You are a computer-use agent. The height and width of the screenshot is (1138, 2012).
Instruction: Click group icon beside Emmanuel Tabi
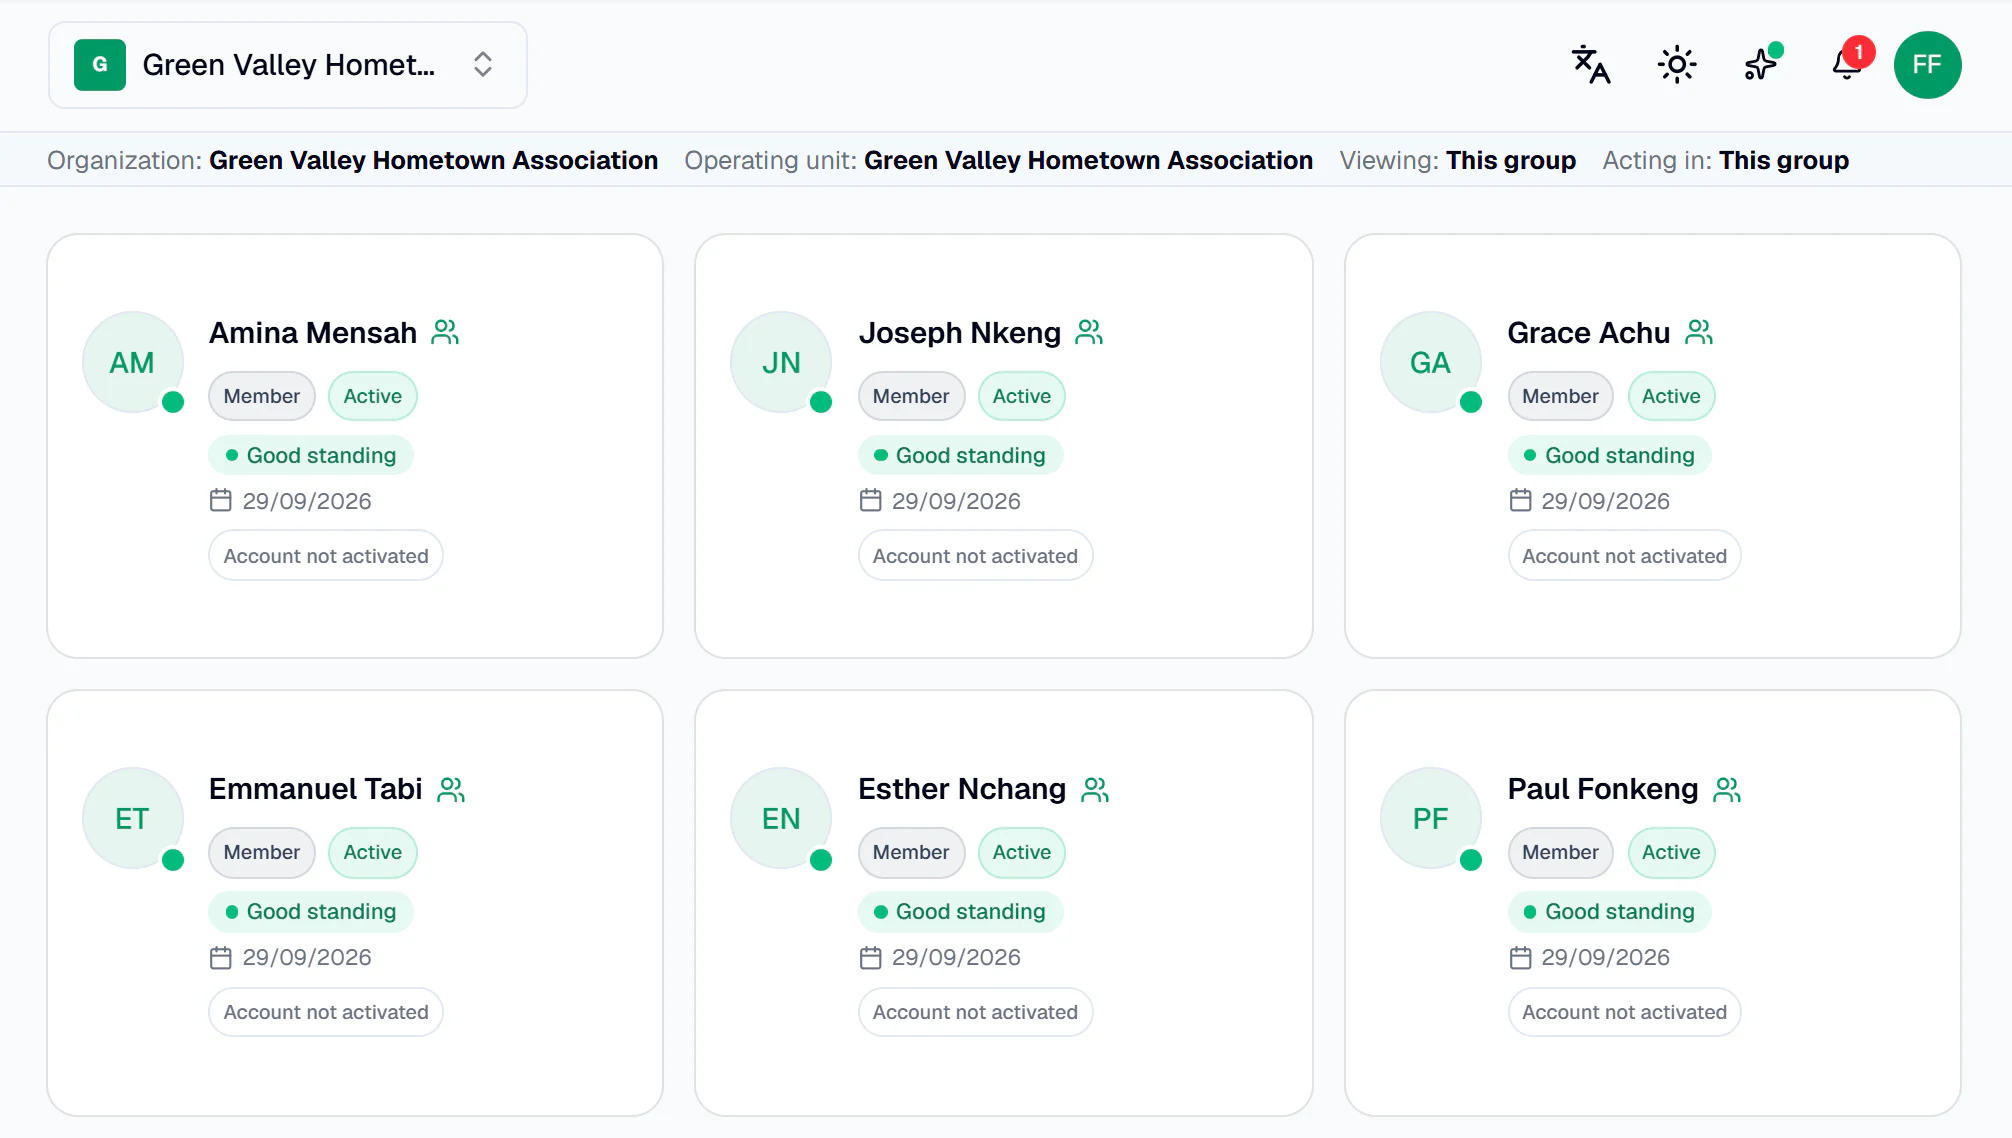coord(451,789)
